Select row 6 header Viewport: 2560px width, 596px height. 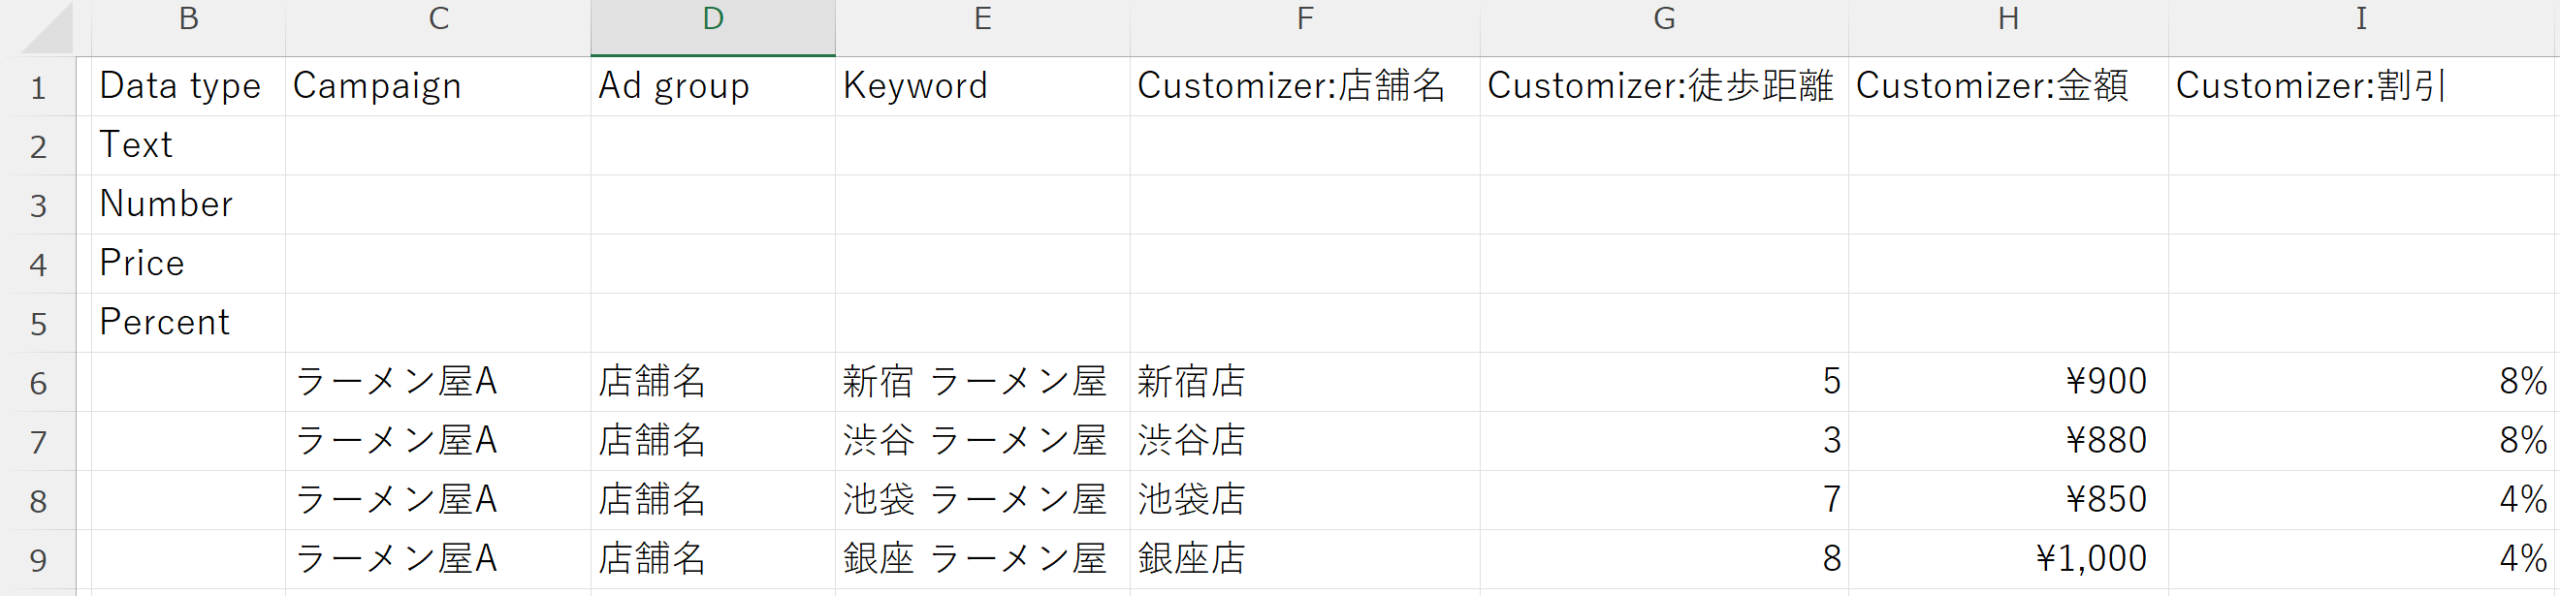38,383
